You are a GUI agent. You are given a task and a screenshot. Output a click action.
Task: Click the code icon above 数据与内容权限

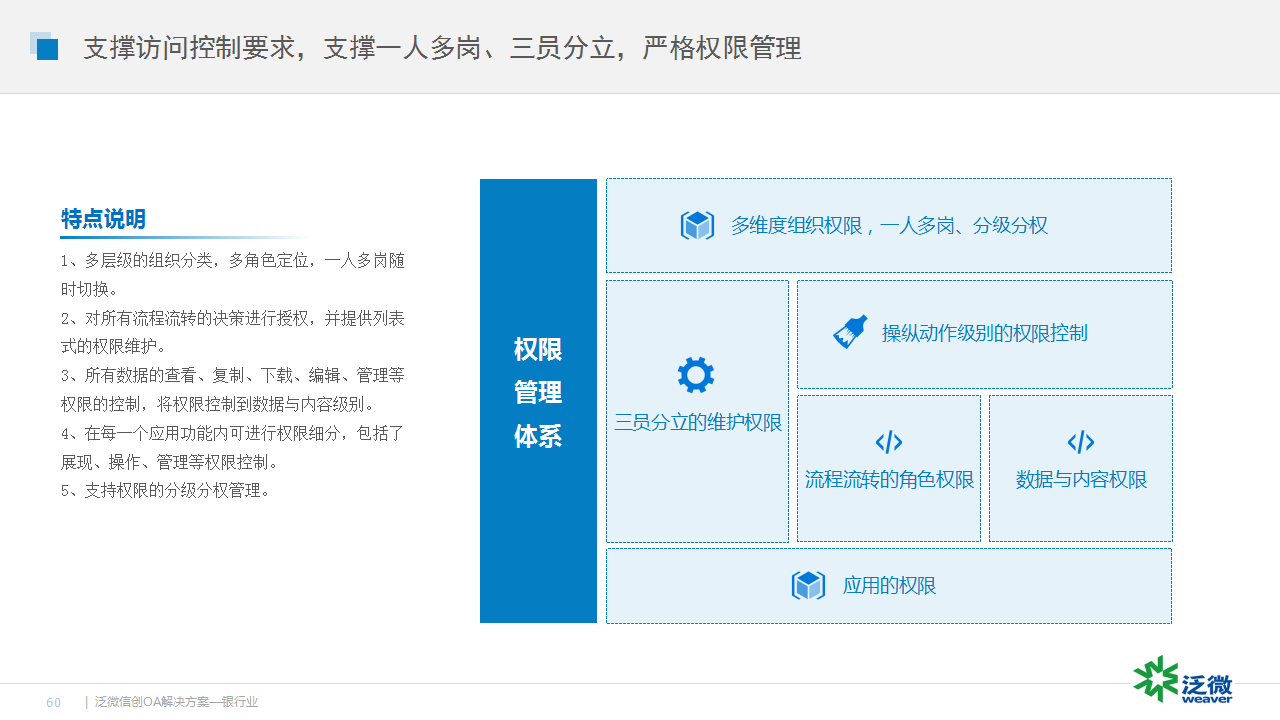[1080, 442]
